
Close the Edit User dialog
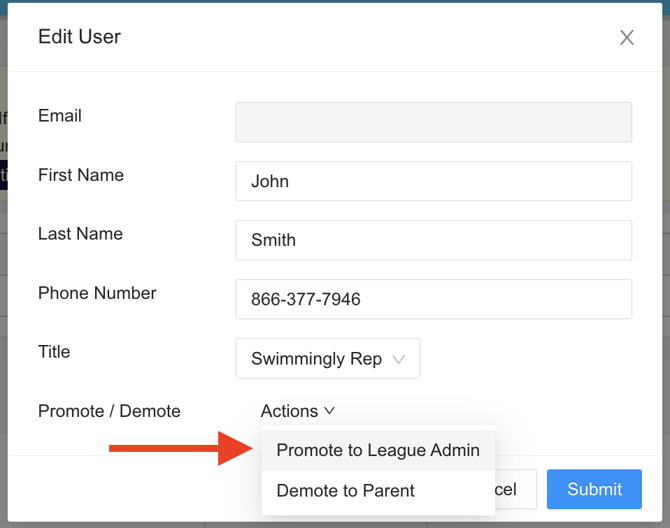coord(627,38)
